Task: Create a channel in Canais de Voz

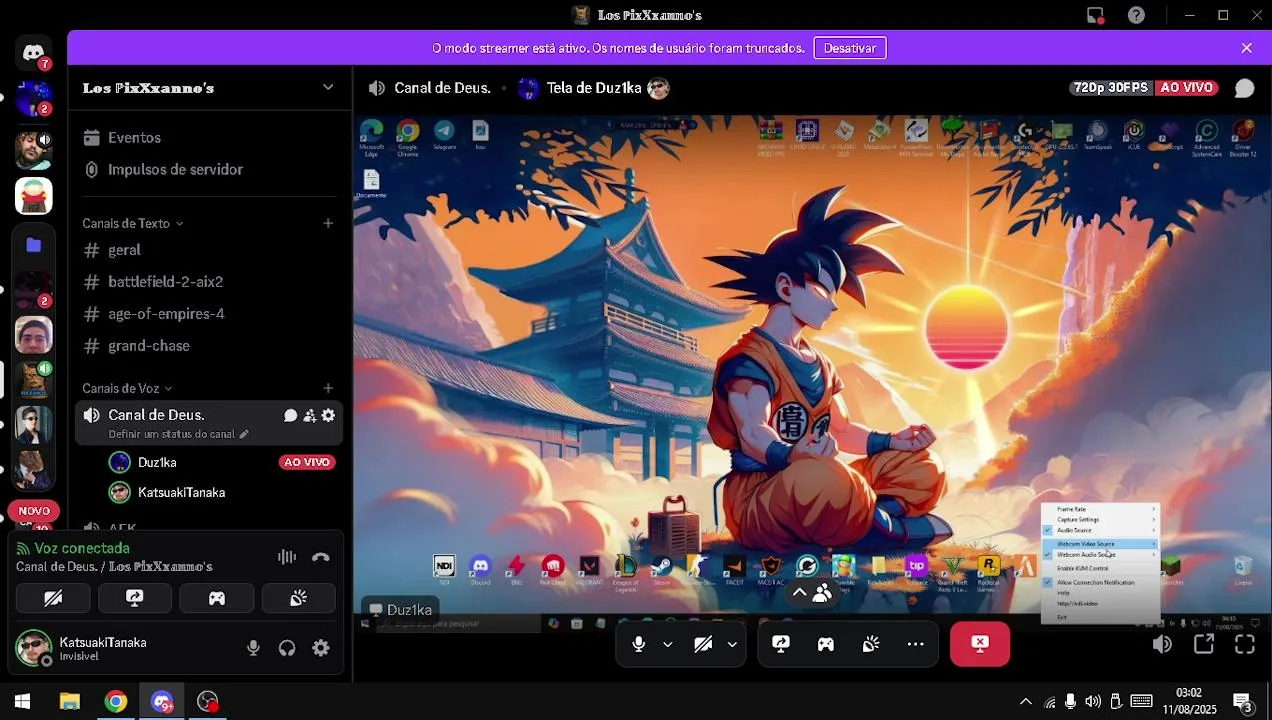Action: (328, 388)
